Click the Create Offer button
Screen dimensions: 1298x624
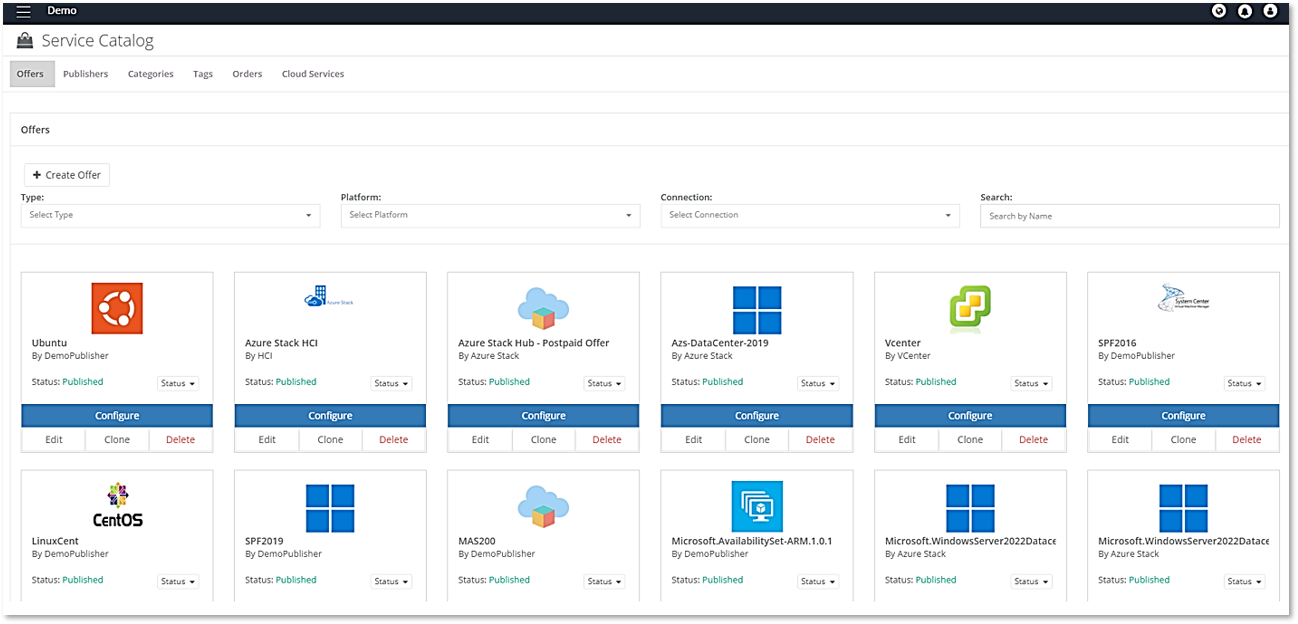(x=67, y=175)
